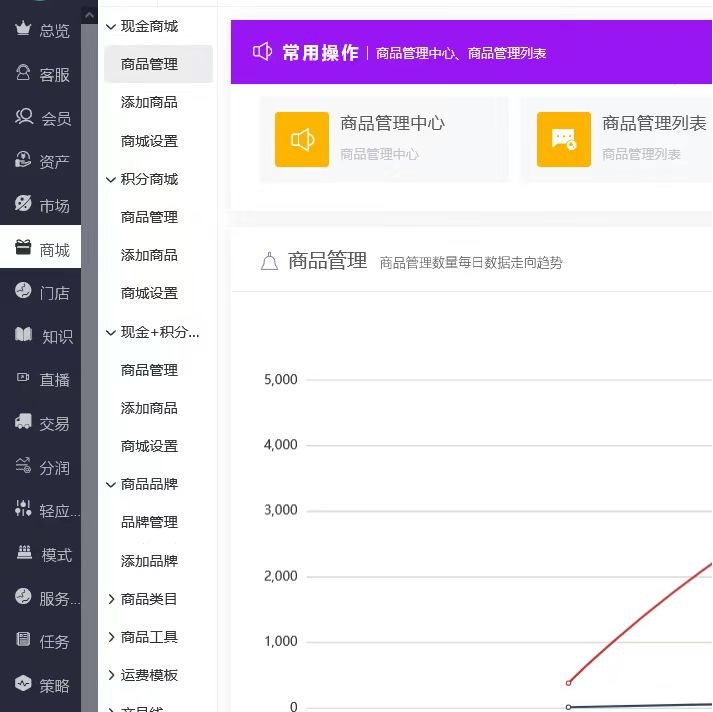
Task: Click the headset icon beside 客服
Action: (23, 73)
